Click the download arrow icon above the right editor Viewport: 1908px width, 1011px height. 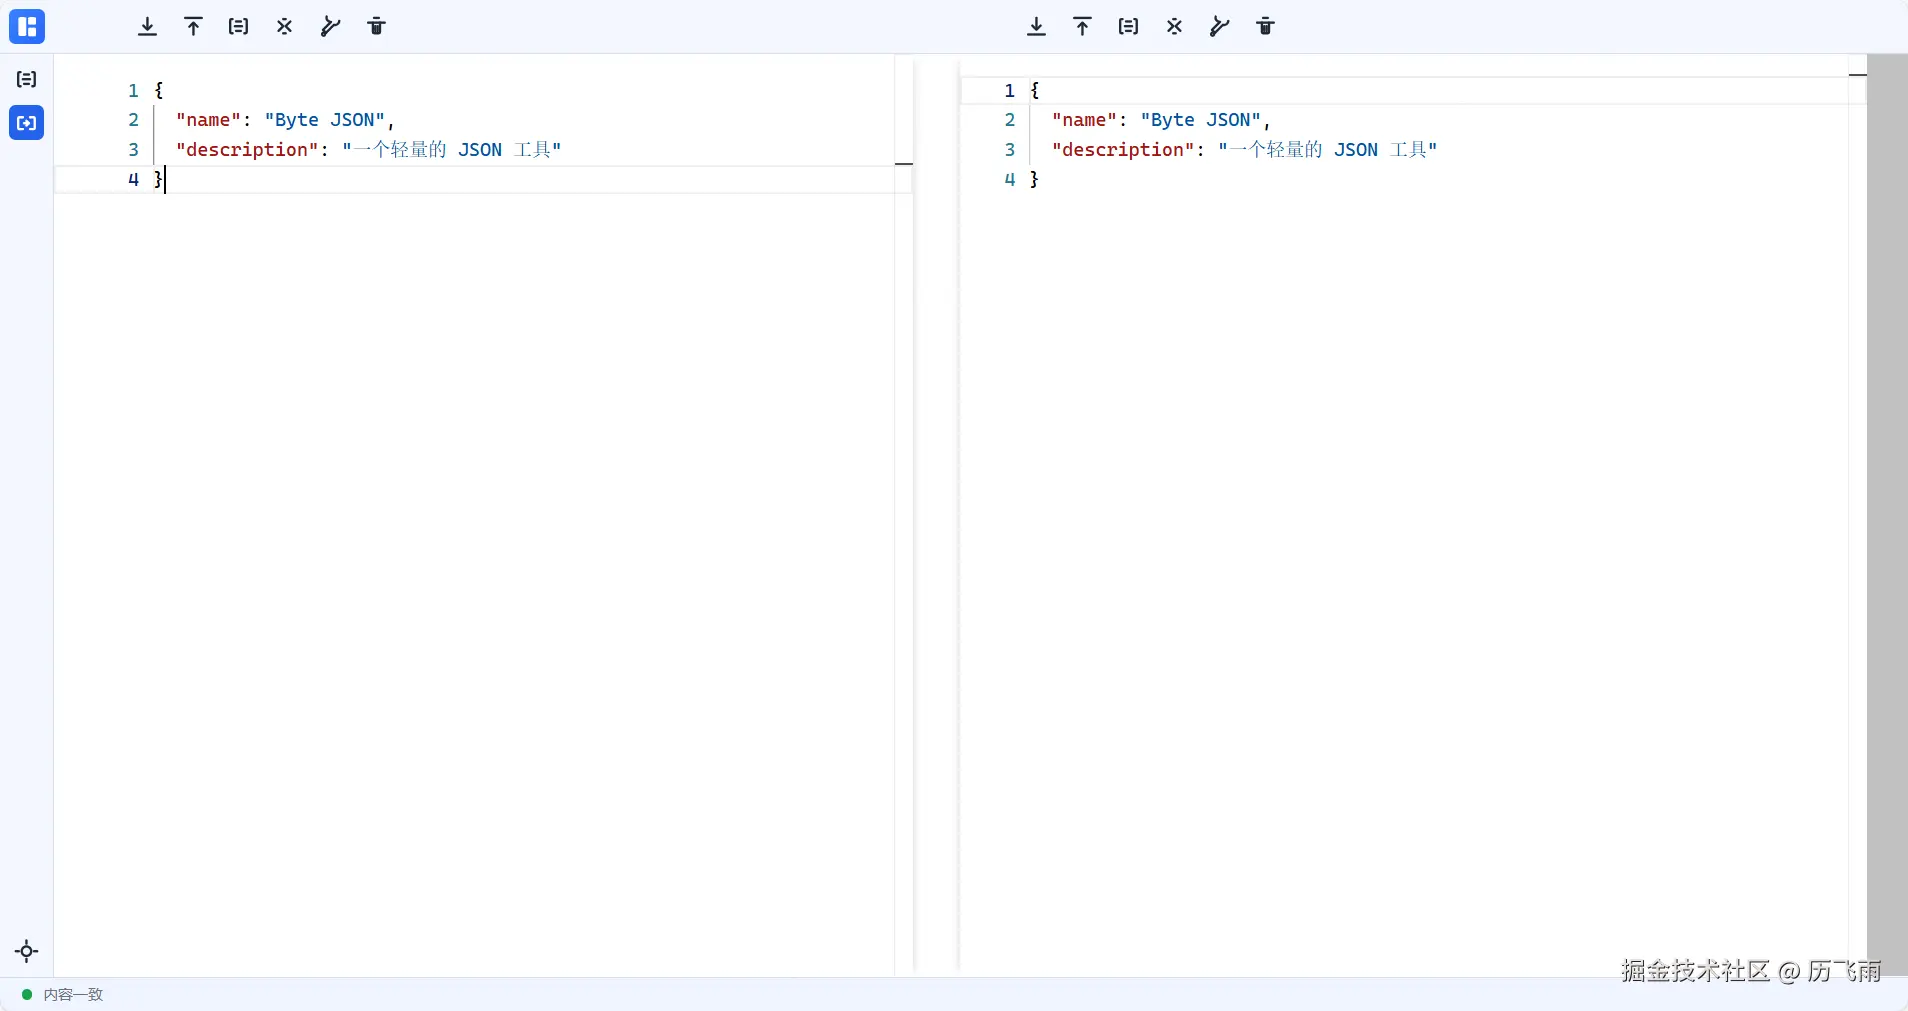point(1037,27)
